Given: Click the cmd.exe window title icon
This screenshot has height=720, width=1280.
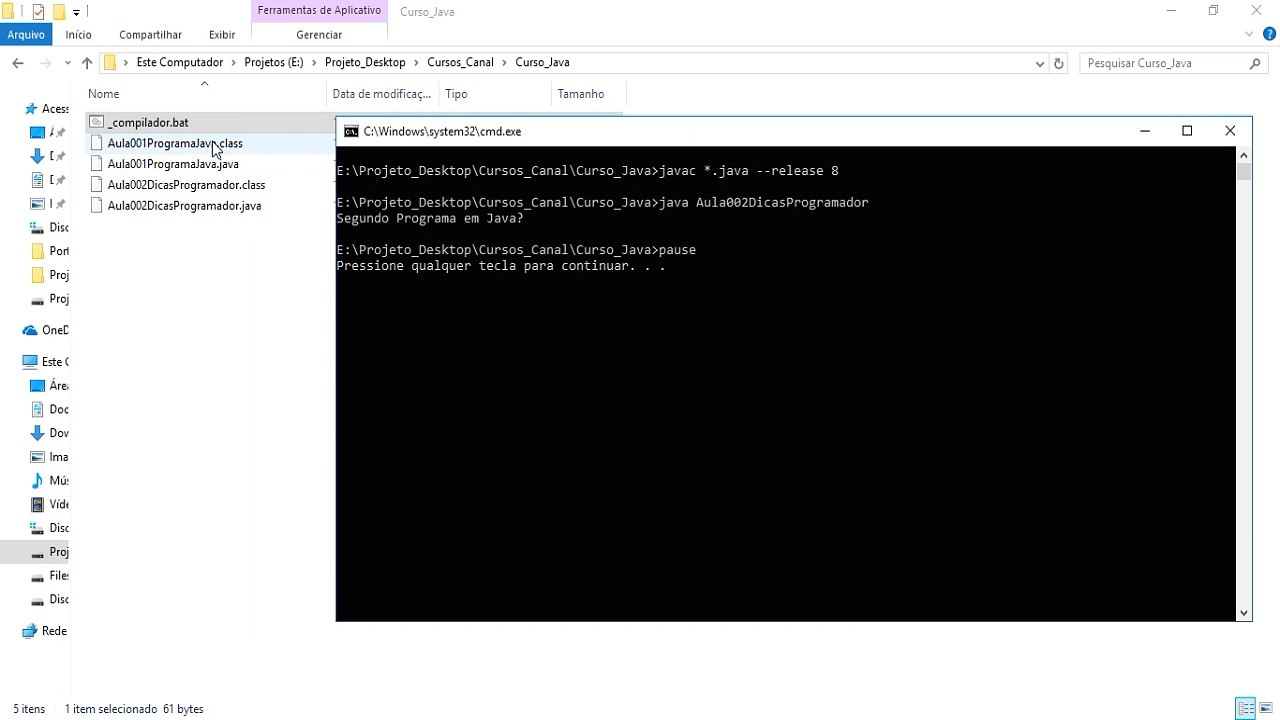Looking at the screenshot, I should coord(351,131).
